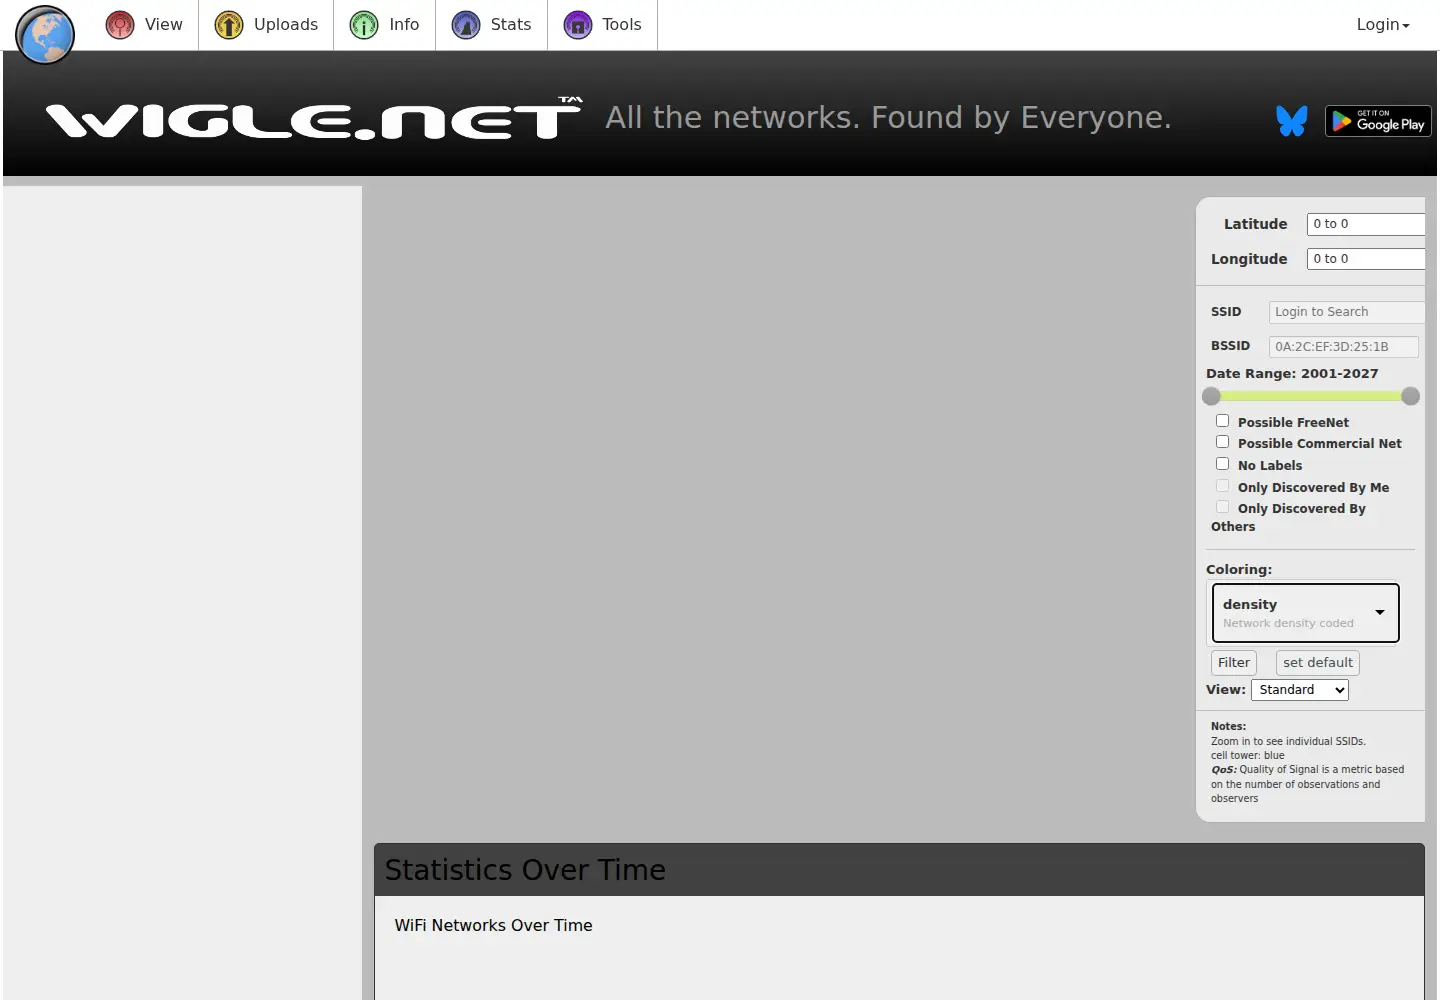
Task: Expand the Login dropdown
Action: (1383, 25)
